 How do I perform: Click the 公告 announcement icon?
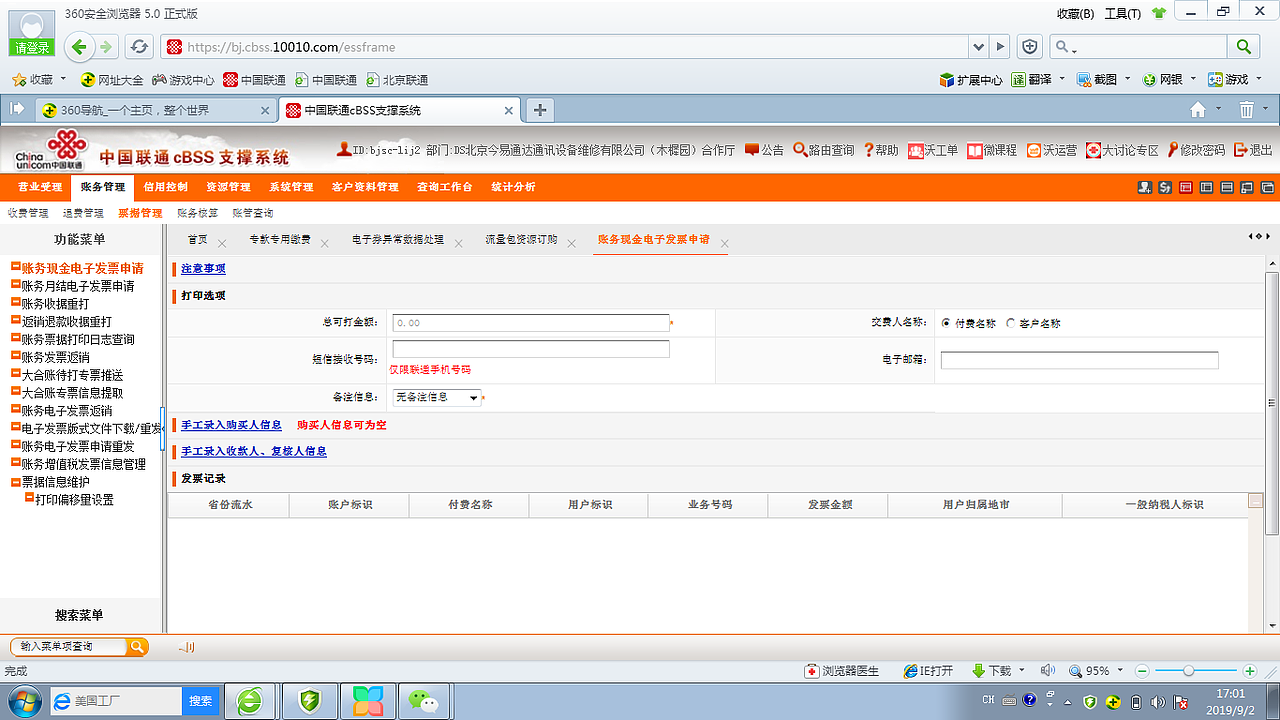click(x=764, y=150)
